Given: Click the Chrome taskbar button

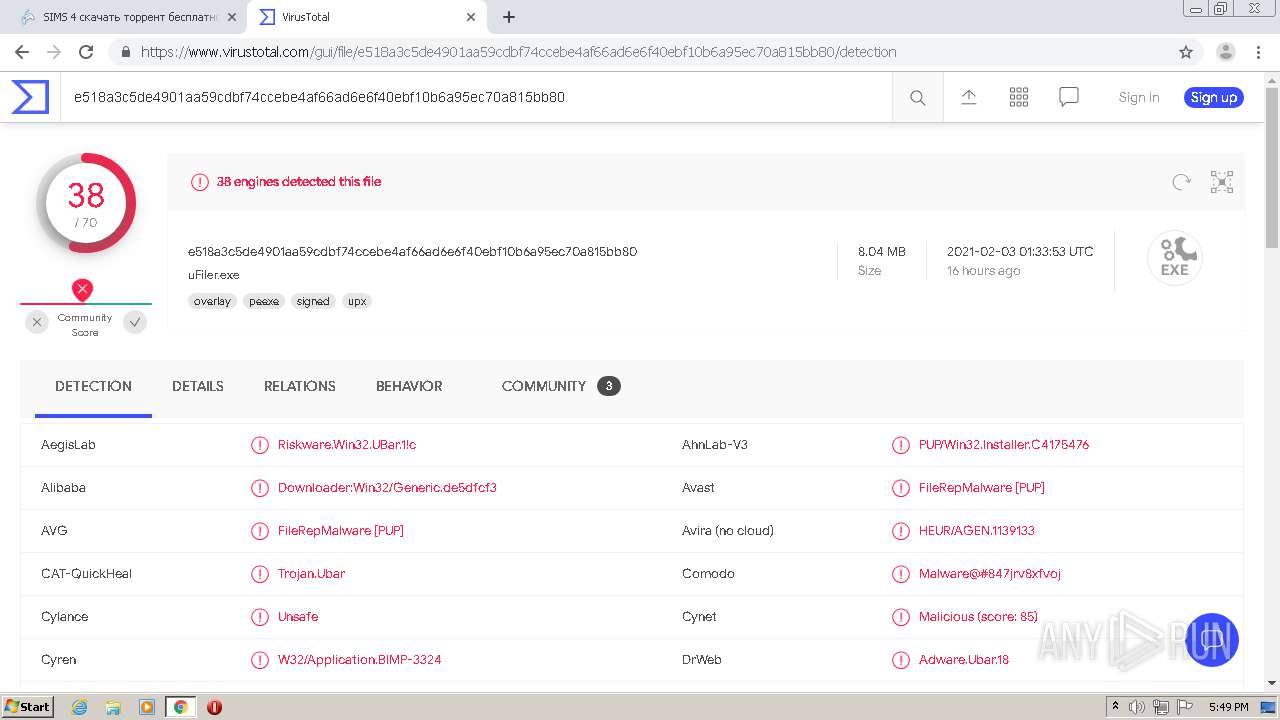Looking at the screenshot, I should pos(180,707).
